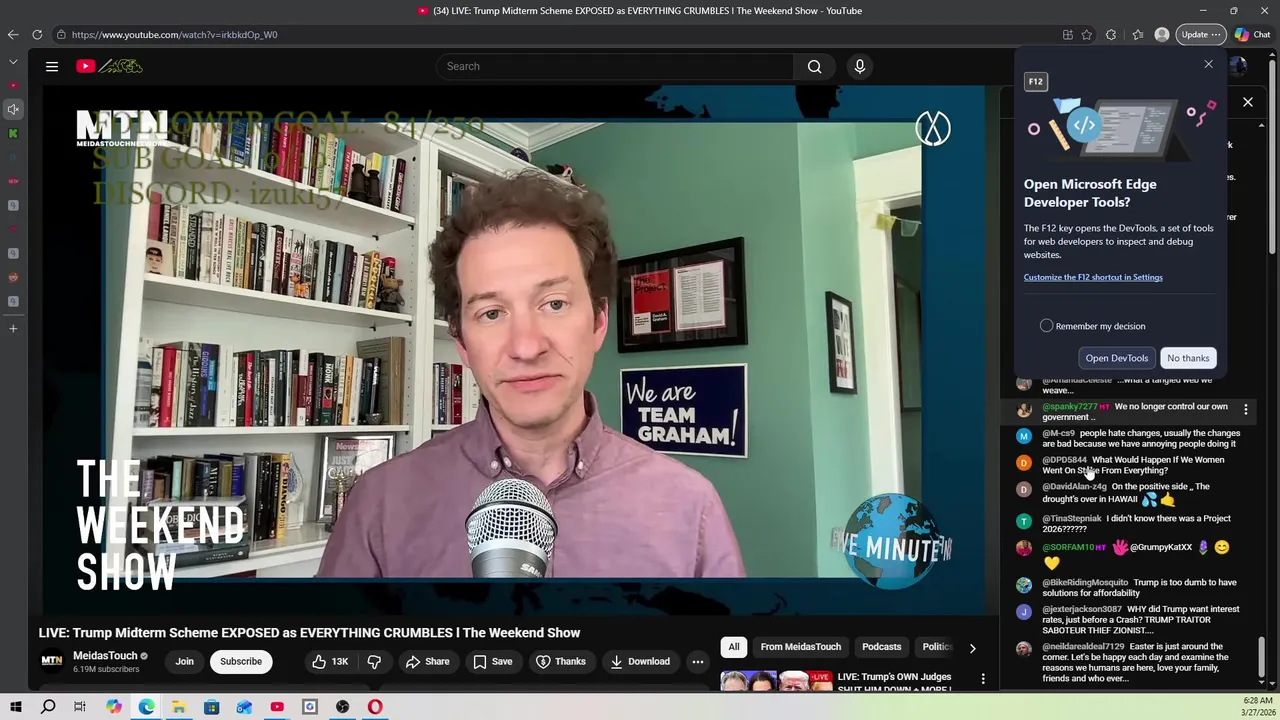1280x720 pixels.
Task: Save the video to a playlist
Action: point(492,661)
